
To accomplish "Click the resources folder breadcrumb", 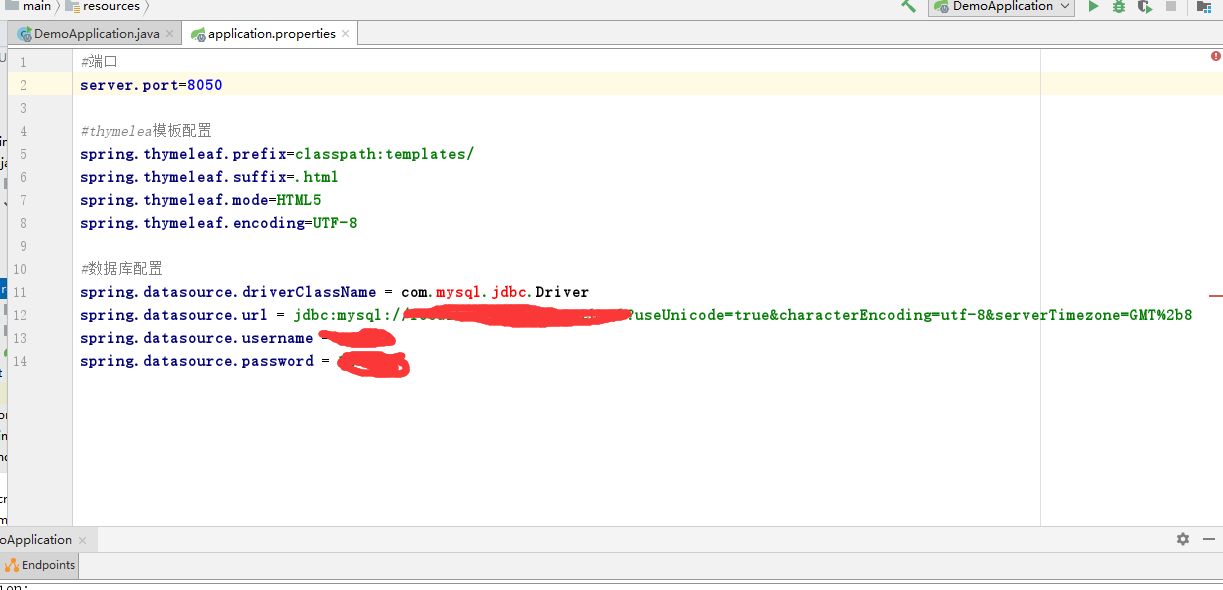I will tap(110, 6).
